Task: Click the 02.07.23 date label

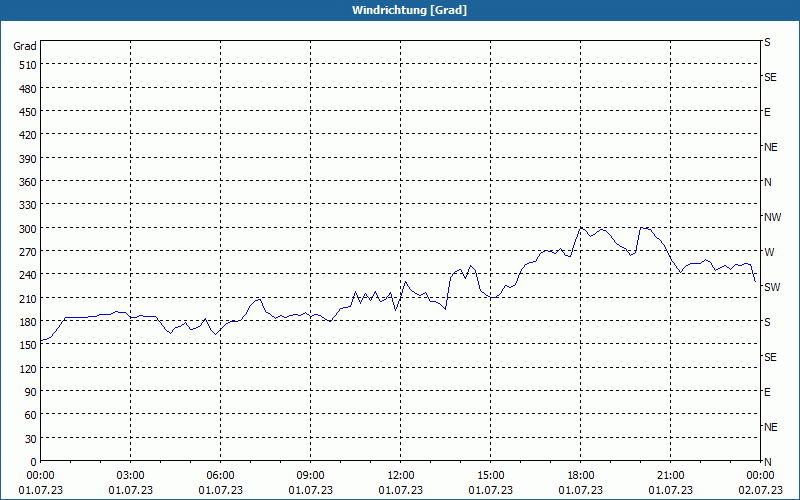Action: 760,490
